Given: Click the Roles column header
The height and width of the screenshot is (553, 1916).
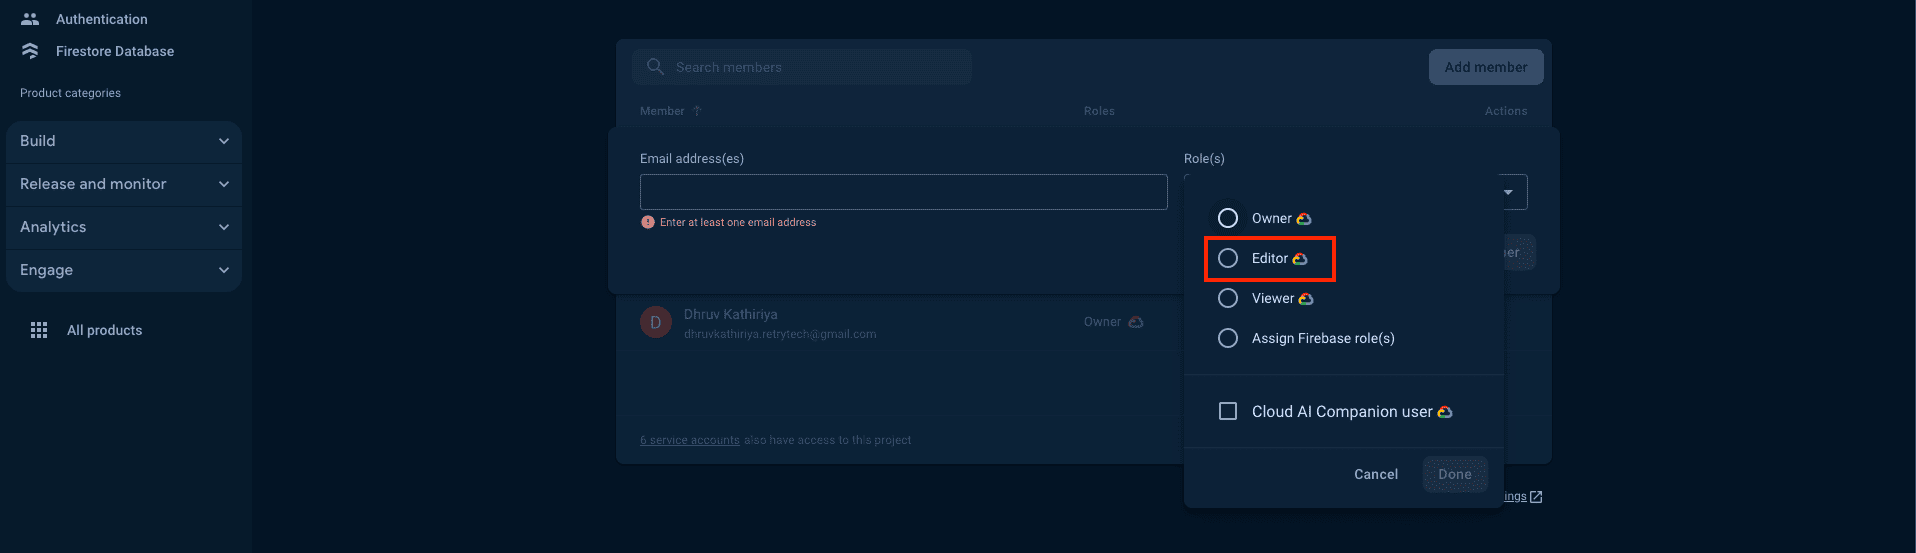Looking at the screenshot, I should (1099, 111).
